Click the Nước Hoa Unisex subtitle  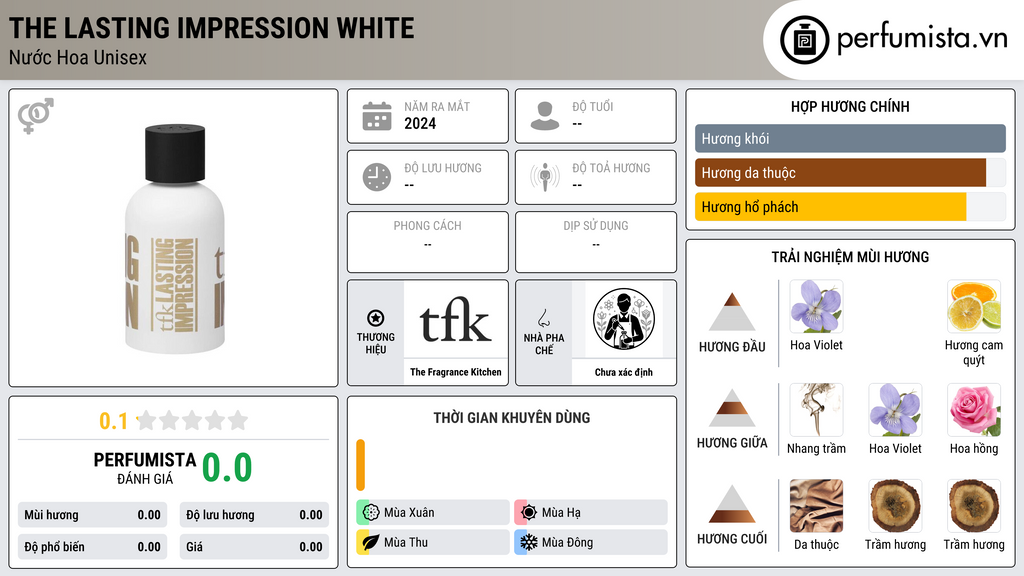tap(78, 57)
